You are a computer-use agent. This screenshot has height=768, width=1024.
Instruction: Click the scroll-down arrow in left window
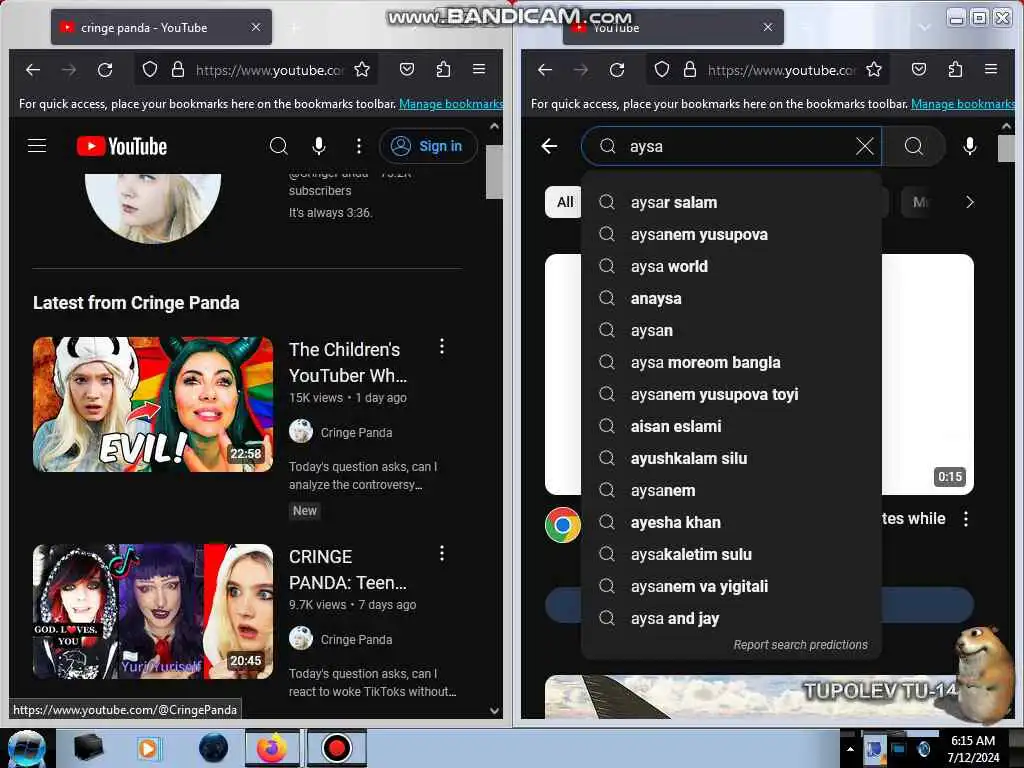click(494, 711)
